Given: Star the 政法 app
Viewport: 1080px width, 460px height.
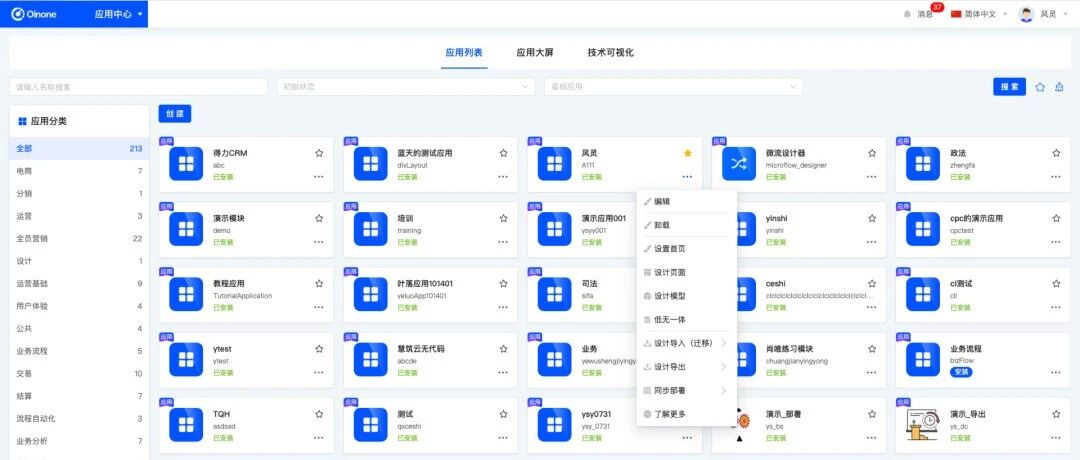Looking at the screenshot, I should point(1056,153).
